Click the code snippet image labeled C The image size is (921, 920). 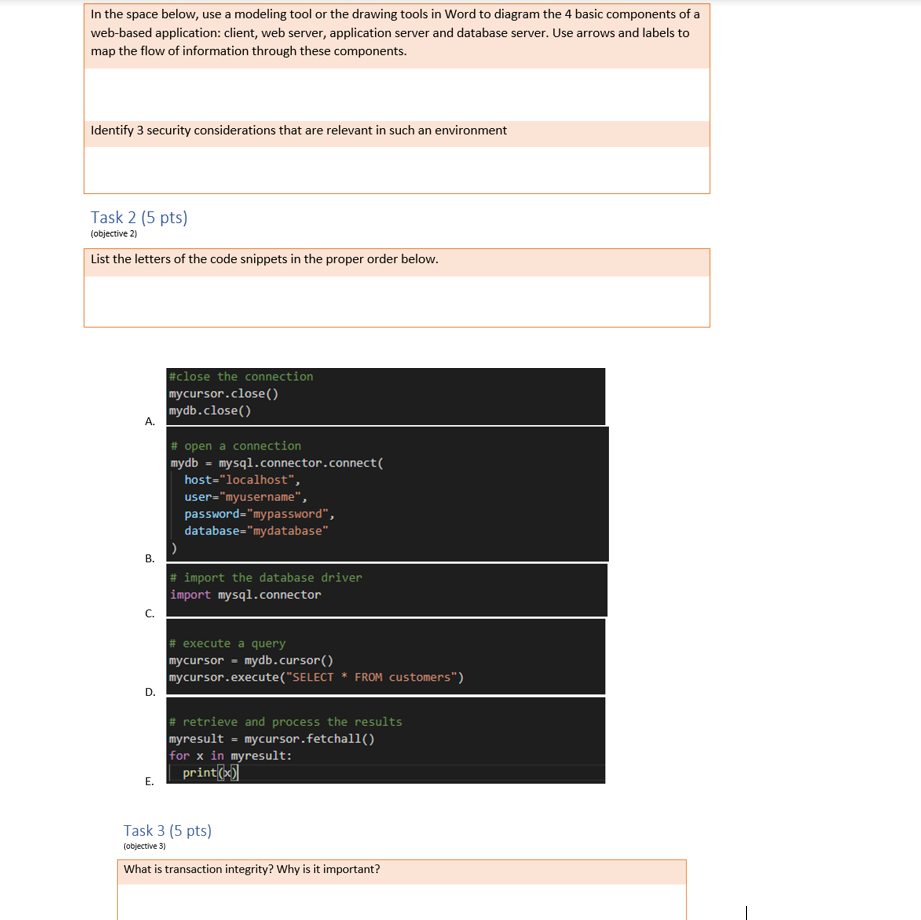(385, 589)
